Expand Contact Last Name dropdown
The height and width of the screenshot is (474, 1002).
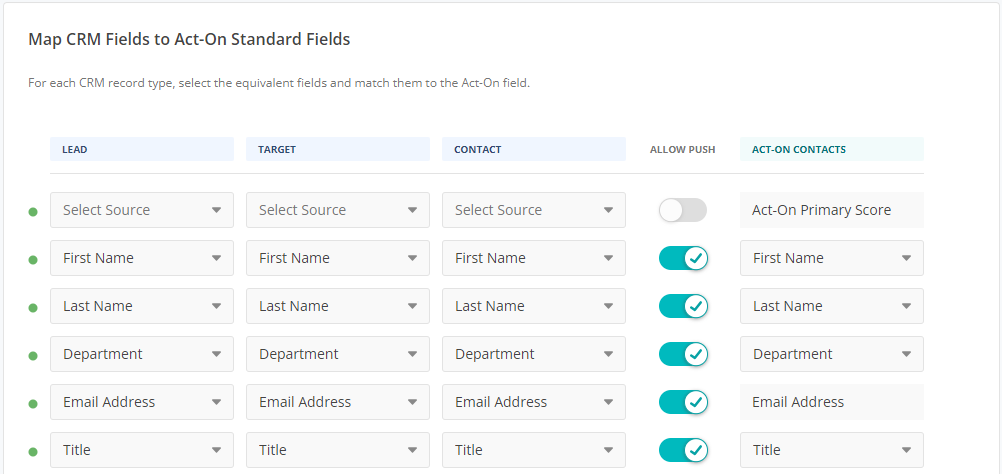click(534, 306)
